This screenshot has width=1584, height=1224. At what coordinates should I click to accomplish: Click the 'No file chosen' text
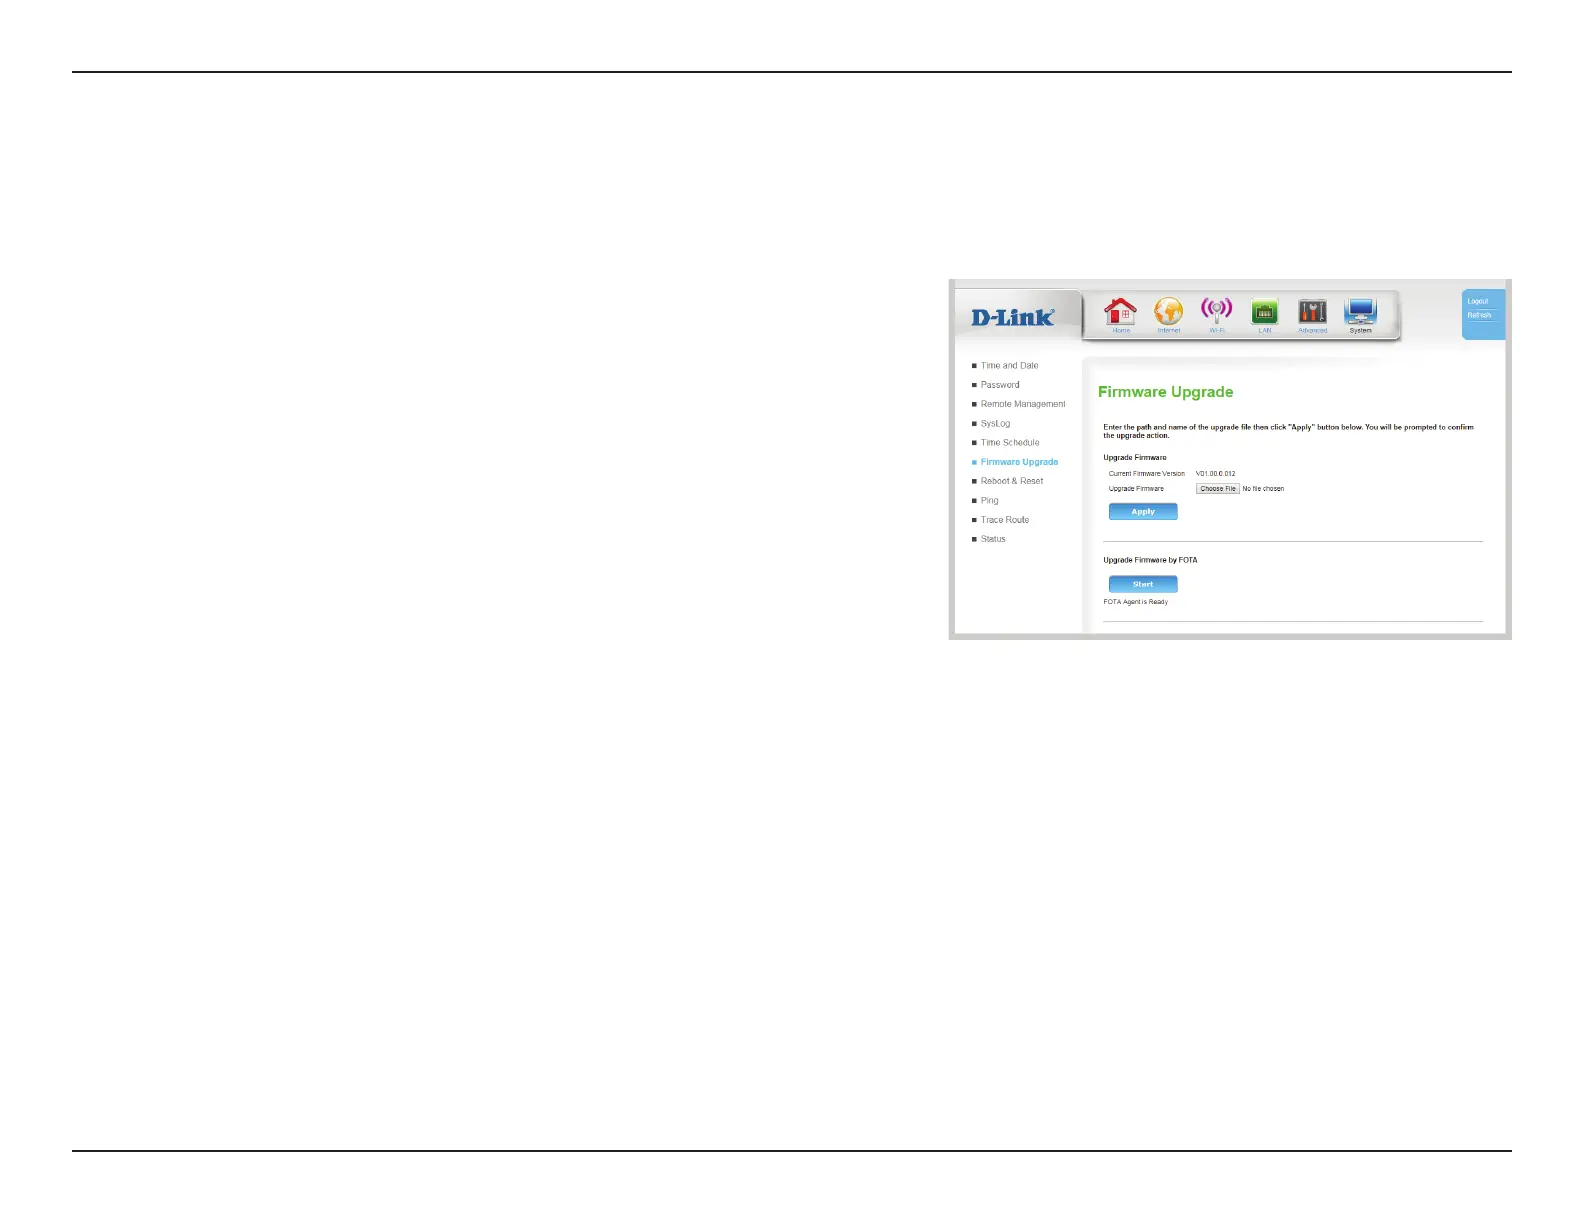[x=1263, y=489]
